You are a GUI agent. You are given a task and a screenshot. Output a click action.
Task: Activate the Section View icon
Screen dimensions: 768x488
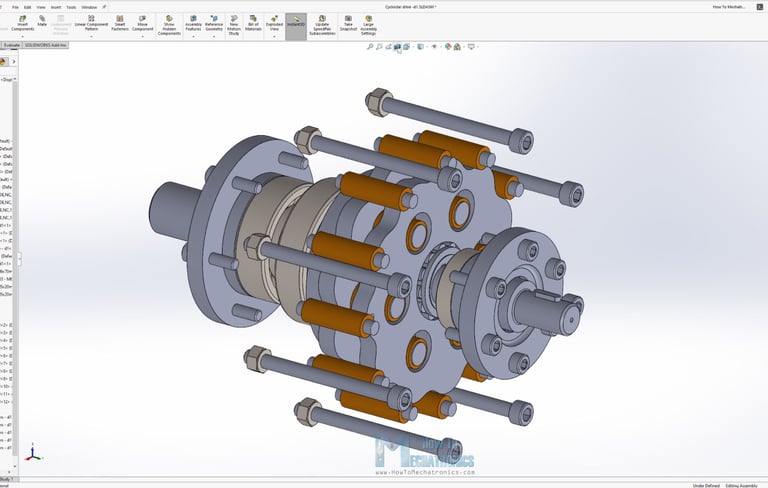[x=397, y=47]
